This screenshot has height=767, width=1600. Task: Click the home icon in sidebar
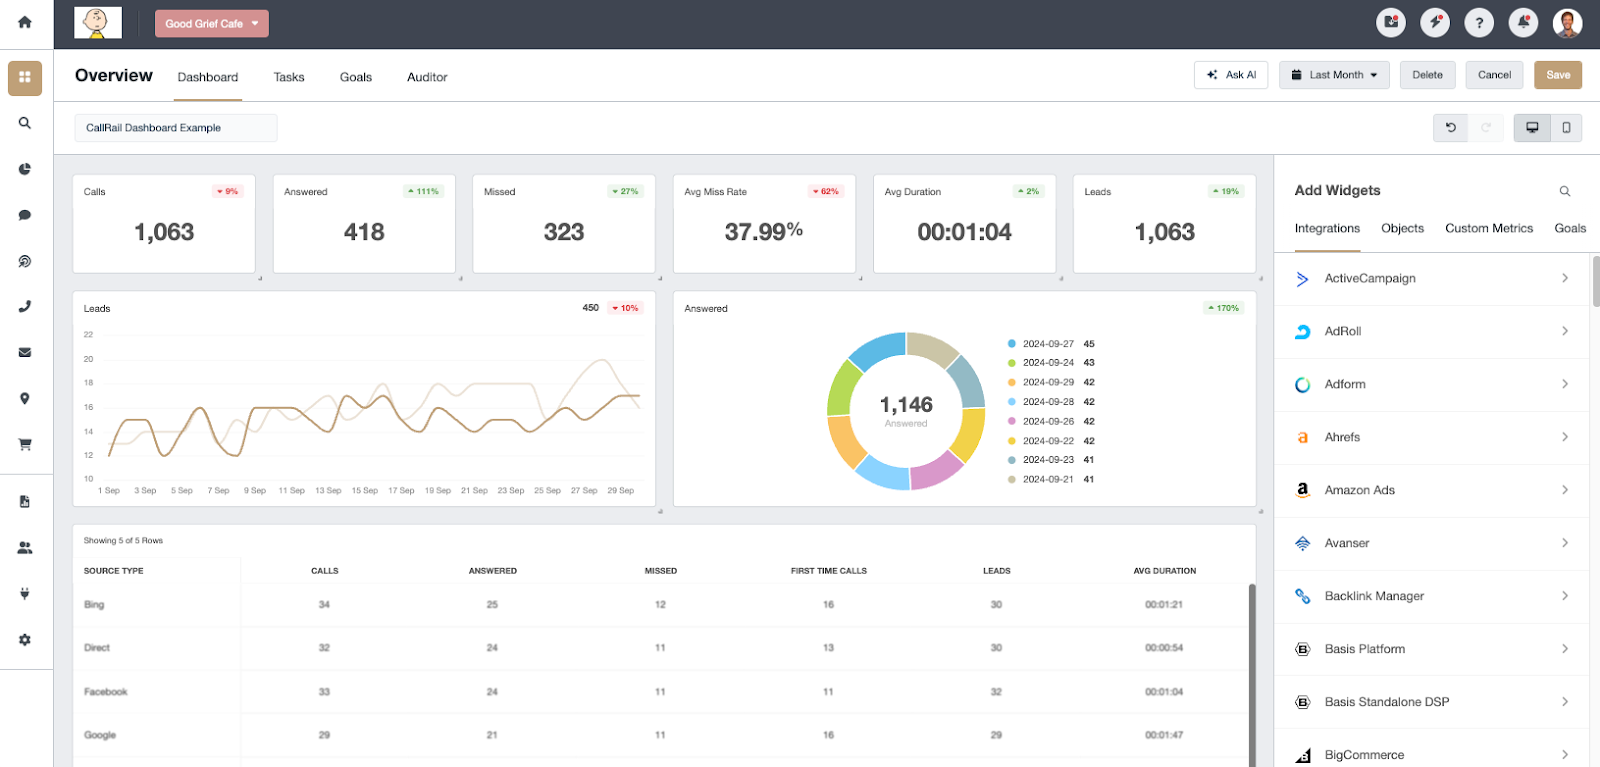click(x=25, y=22)
